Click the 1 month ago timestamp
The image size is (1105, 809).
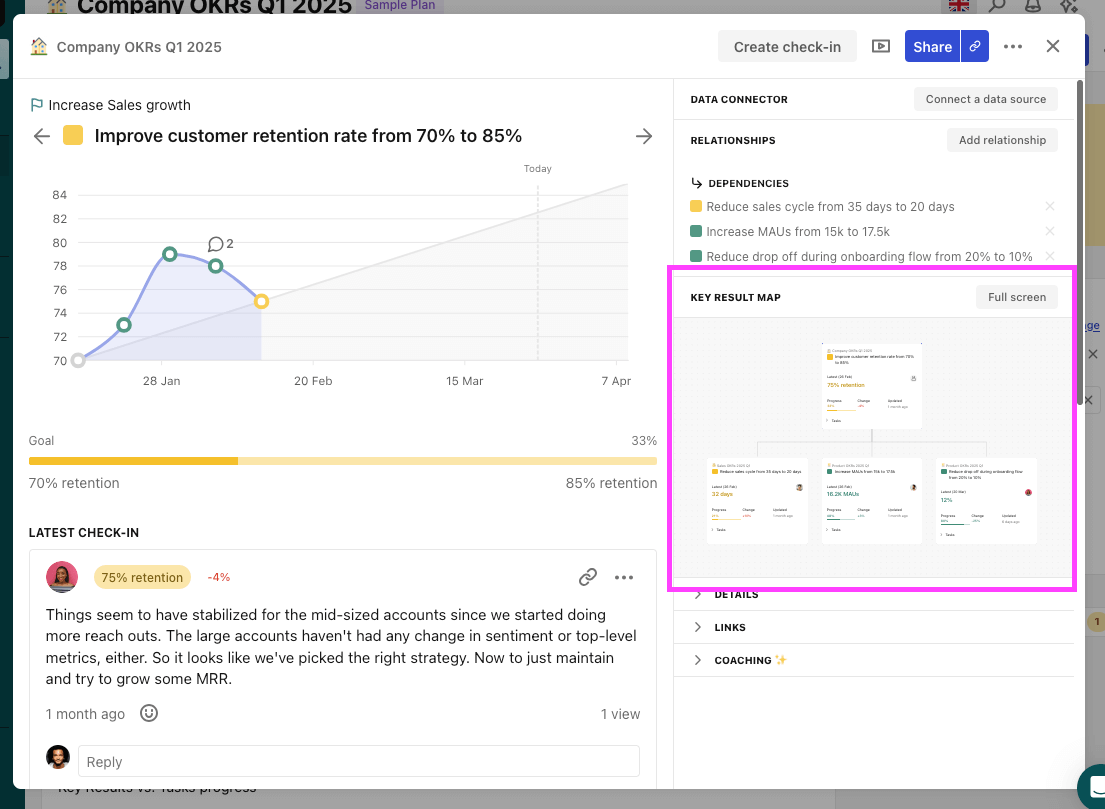coord(85,714)
